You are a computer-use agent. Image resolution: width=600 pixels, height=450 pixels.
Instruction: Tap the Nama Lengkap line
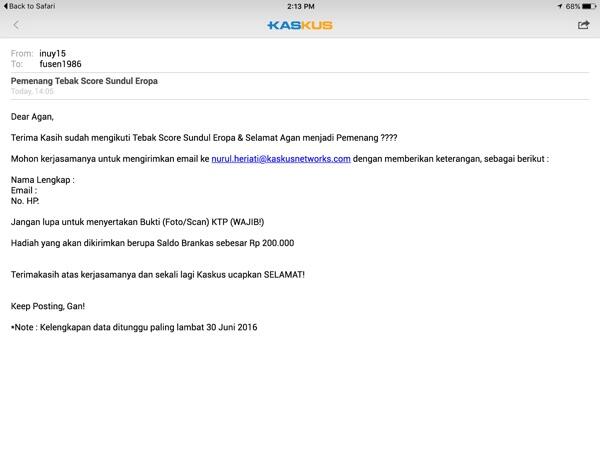pyautogui.click(x=42, y=180)
